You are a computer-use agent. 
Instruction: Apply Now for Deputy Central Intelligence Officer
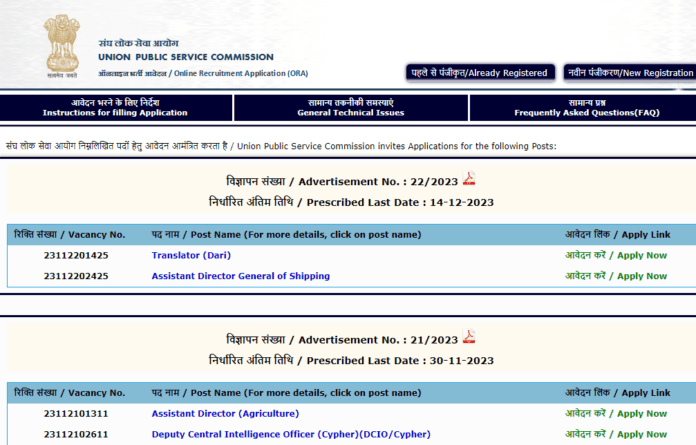coord(616,434)
